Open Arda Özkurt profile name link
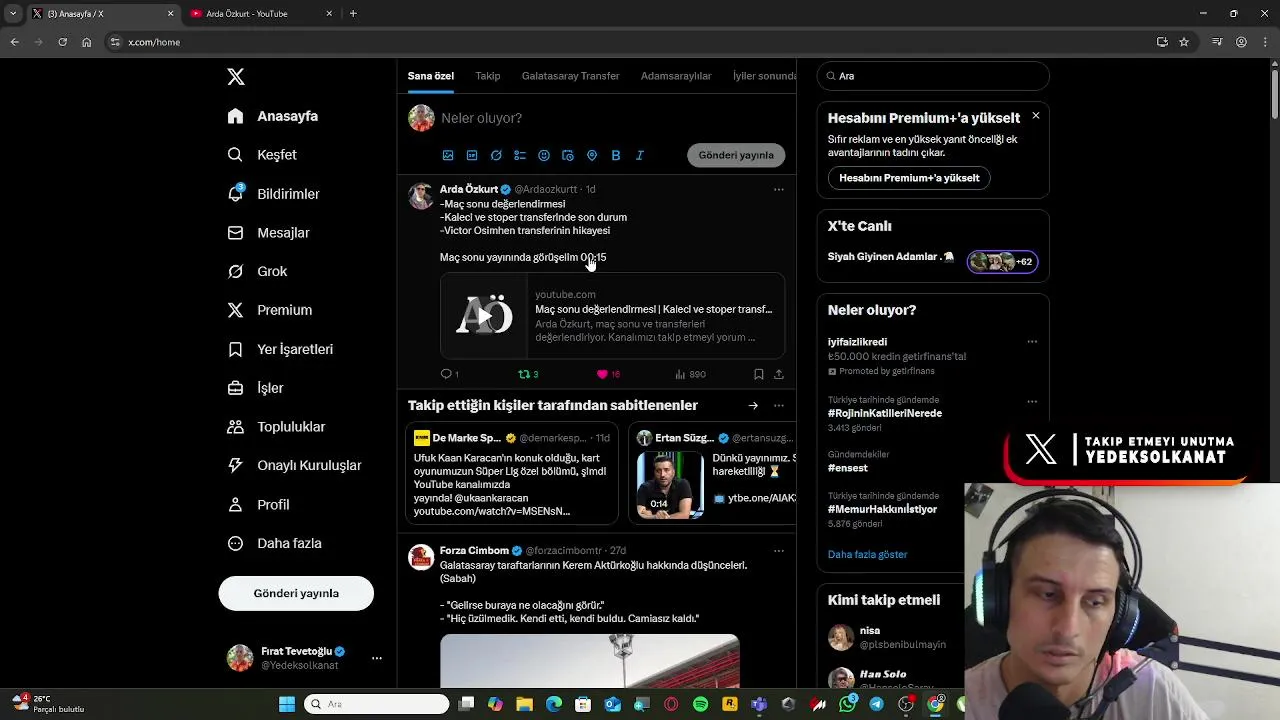This screenshot has width=1280, height=720. pos(469,189)
